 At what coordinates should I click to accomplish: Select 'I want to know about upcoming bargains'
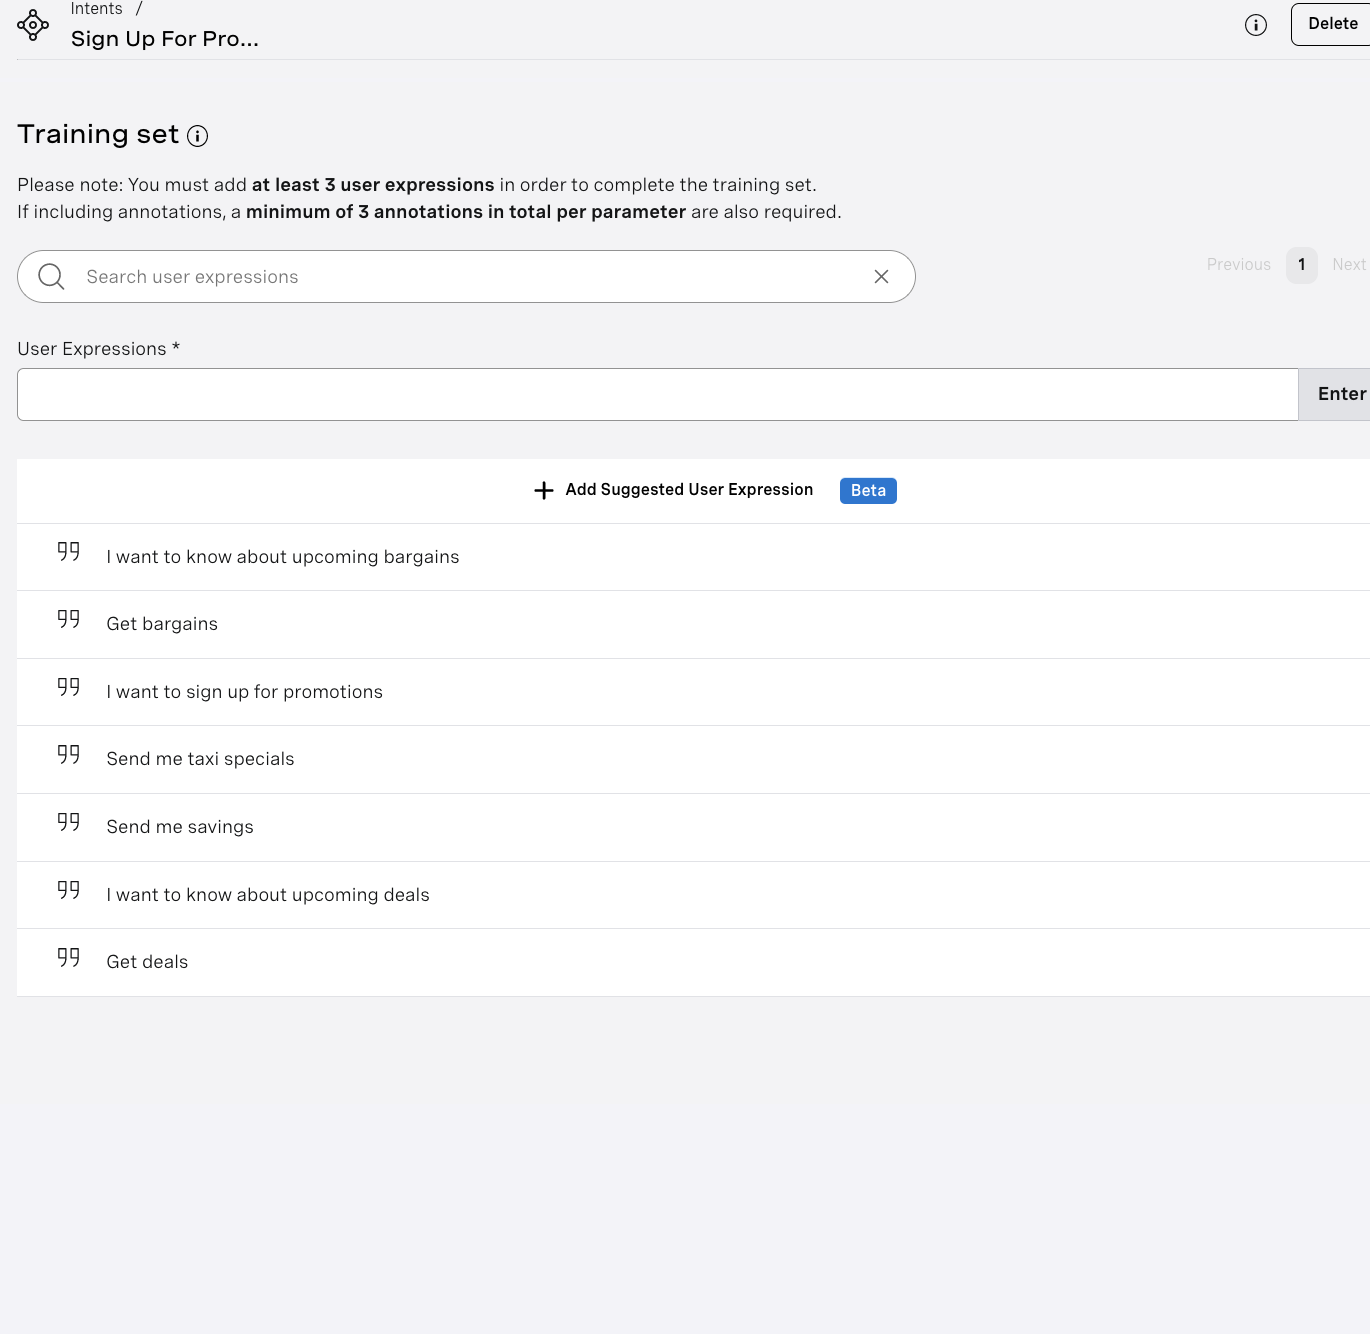point(283,557)
